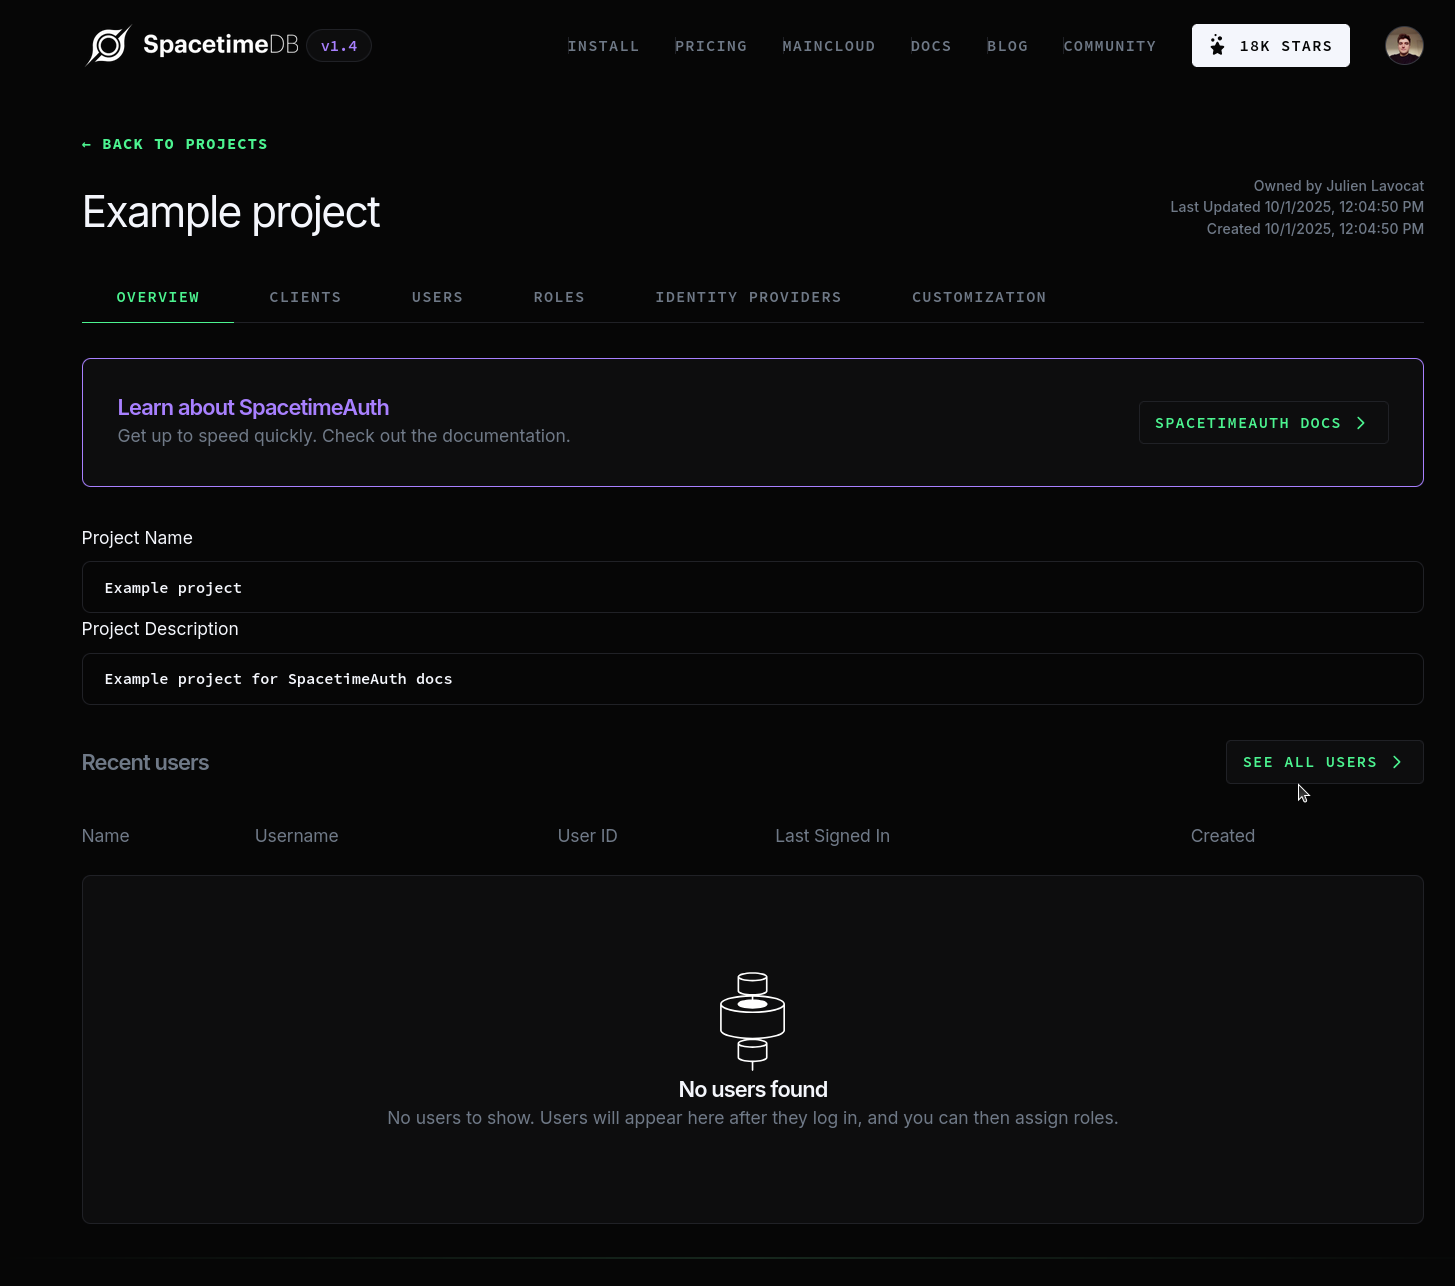This screenshot has height=1286, width=1455.
Task: Click the chevron arrow on SPACETIMEAUTH DOCS
Action: [1361, 422]
